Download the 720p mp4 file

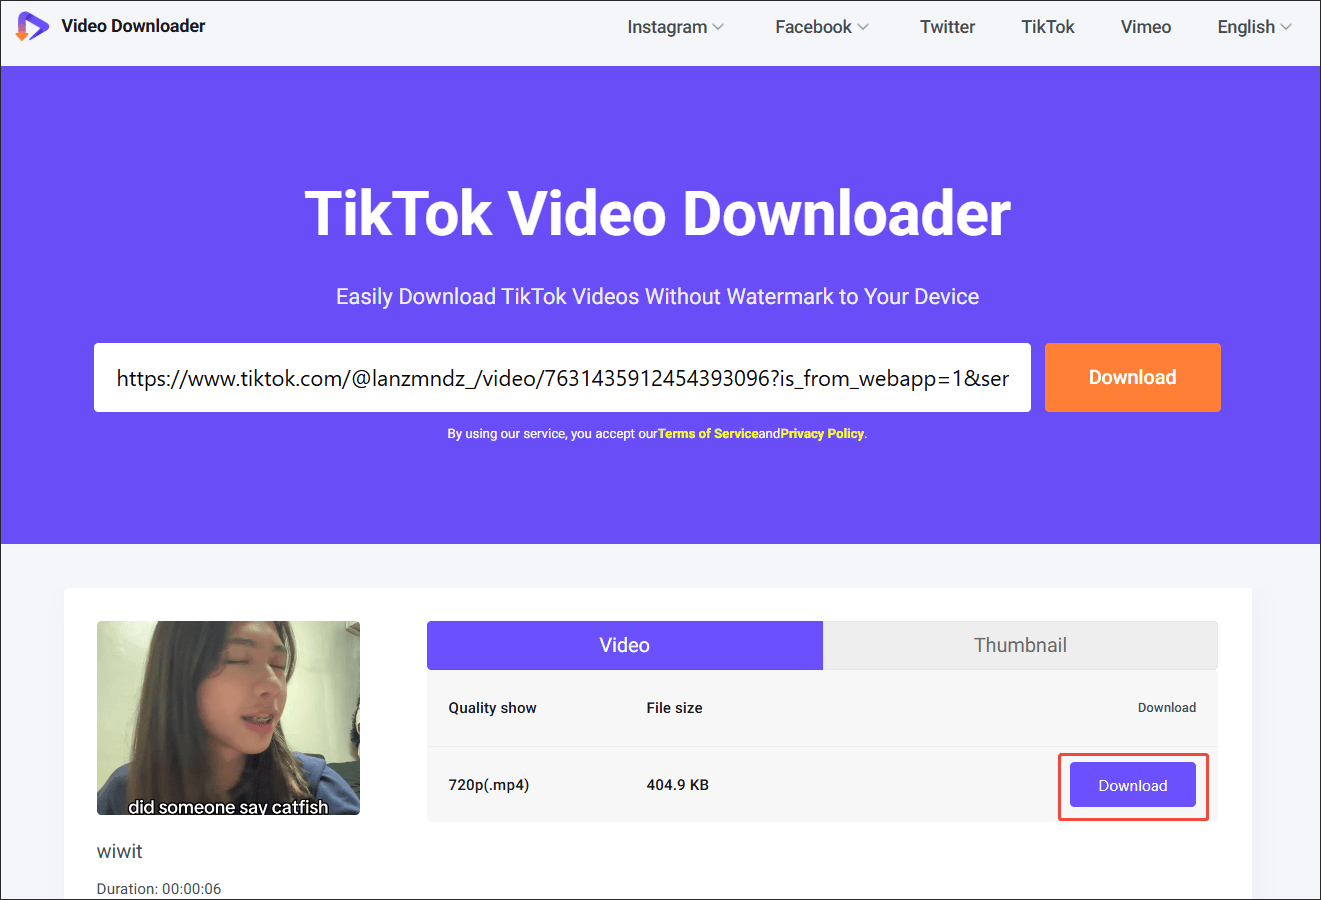click(1133, 785)
